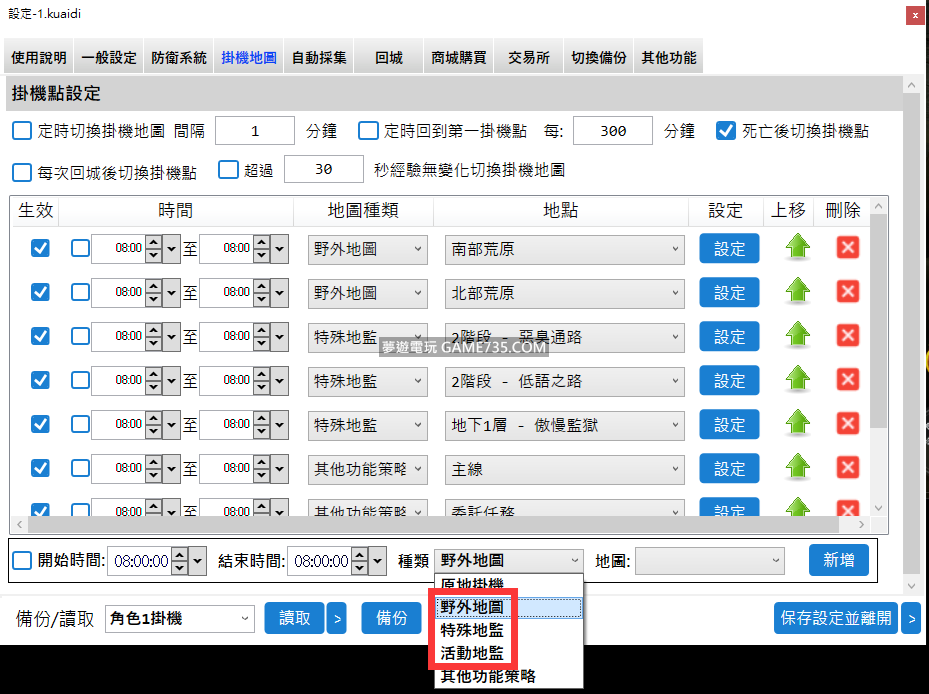Move the 南部荒原 row up with green arrow

click(797, 248)
